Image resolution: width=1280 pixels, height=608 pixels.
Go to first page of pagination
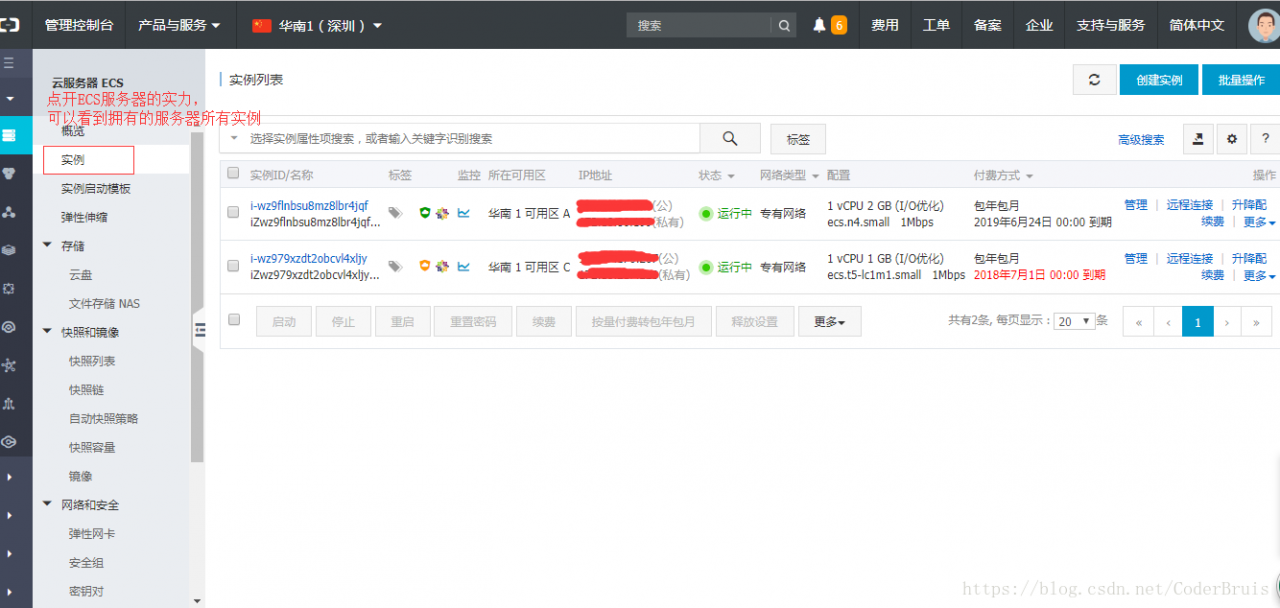click(x=1138, y=321)
